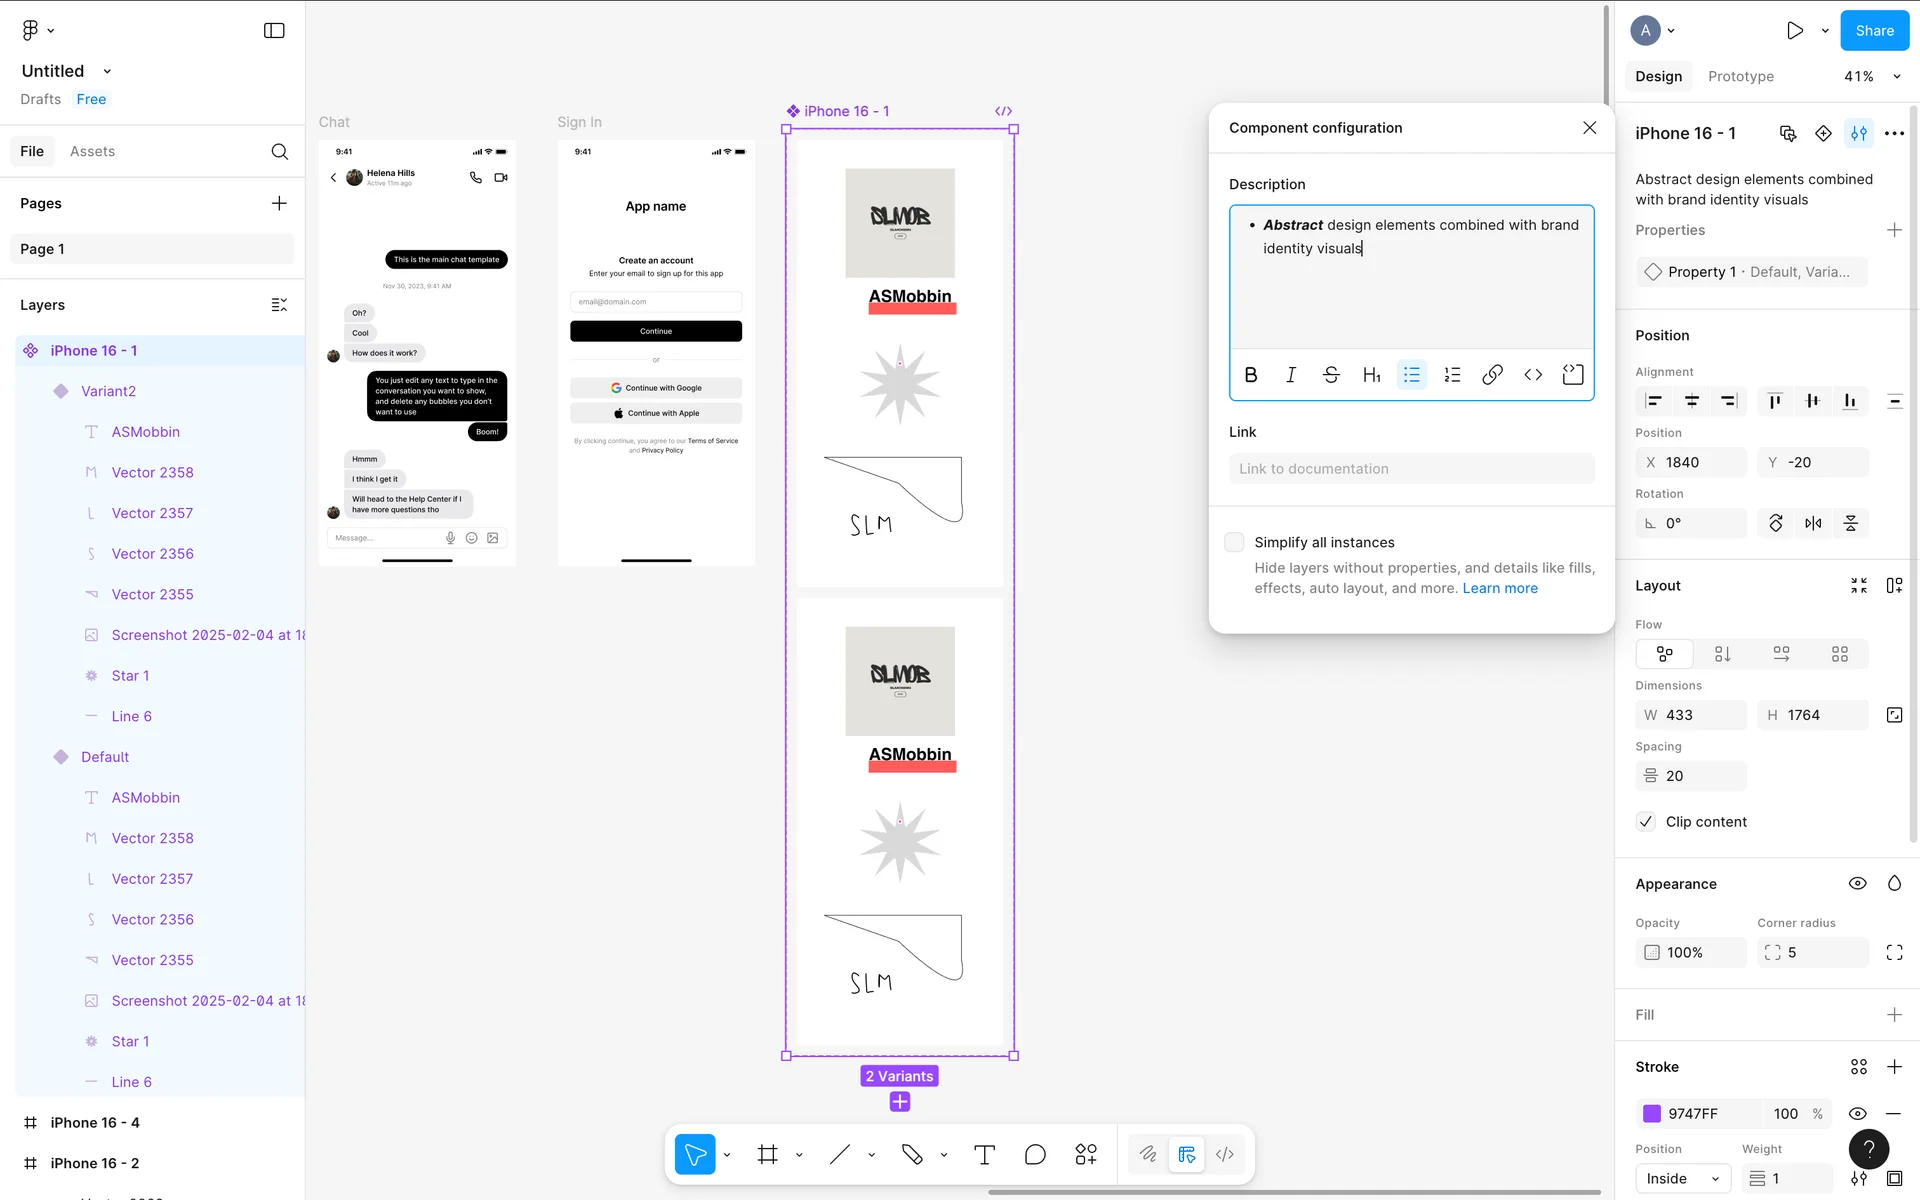Image resolution: width=1920 pixels, height=1200 pixels.
Task: Search layers with the magnifier icon
Action: click(x=280, y=152)
